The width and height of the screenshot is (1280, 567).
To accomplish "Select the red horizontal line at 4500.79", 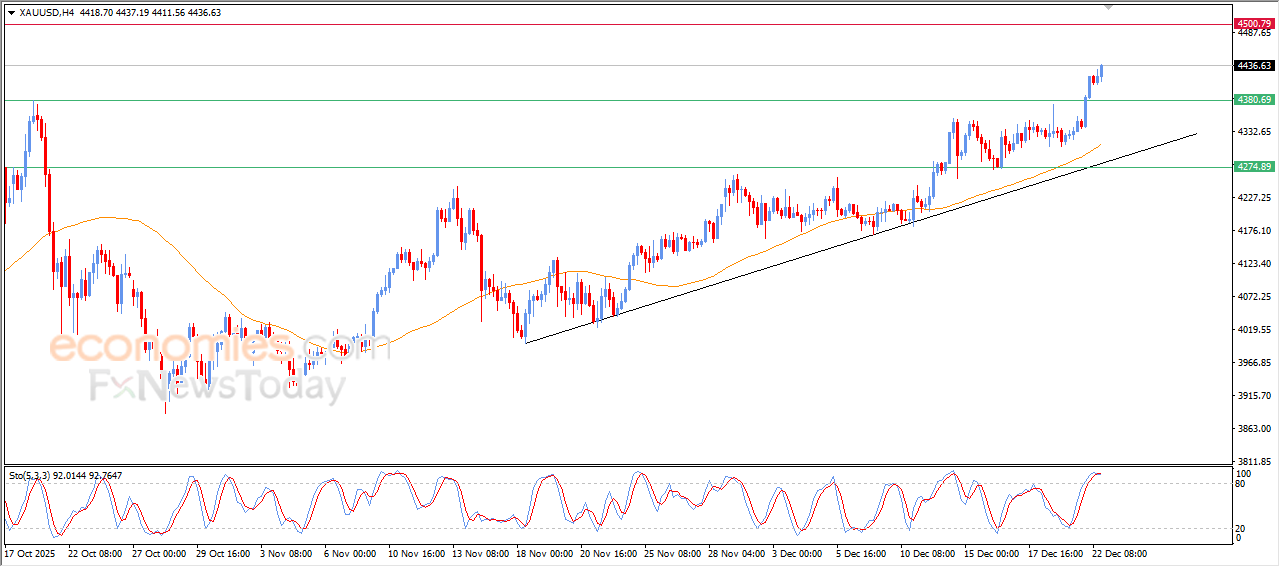I will click(600, 23).
